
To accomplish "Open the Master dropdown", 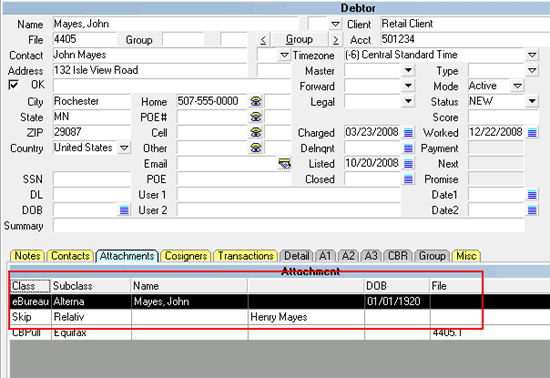I will [408, 70].
